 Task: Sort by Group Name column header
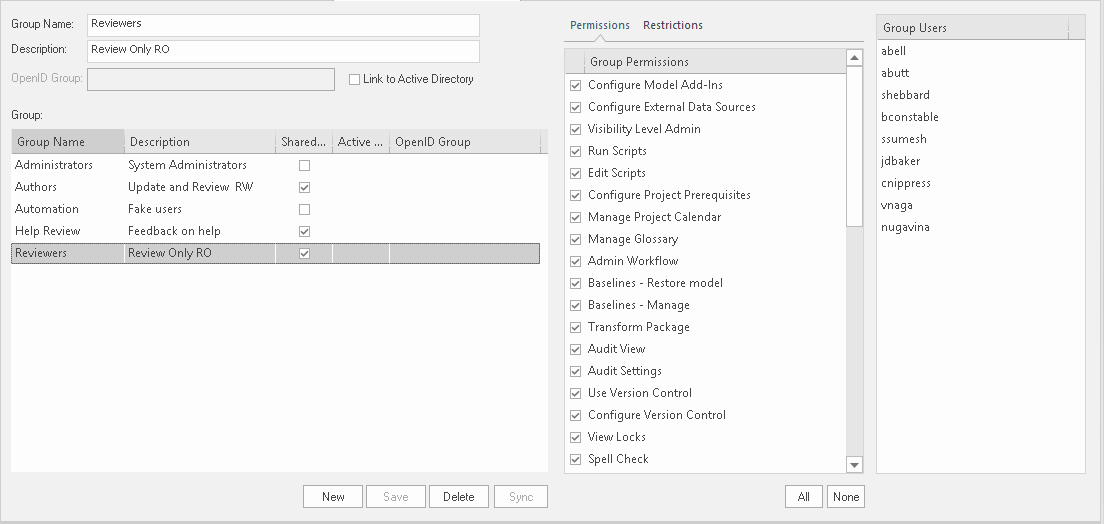click(x=67, y=142)
